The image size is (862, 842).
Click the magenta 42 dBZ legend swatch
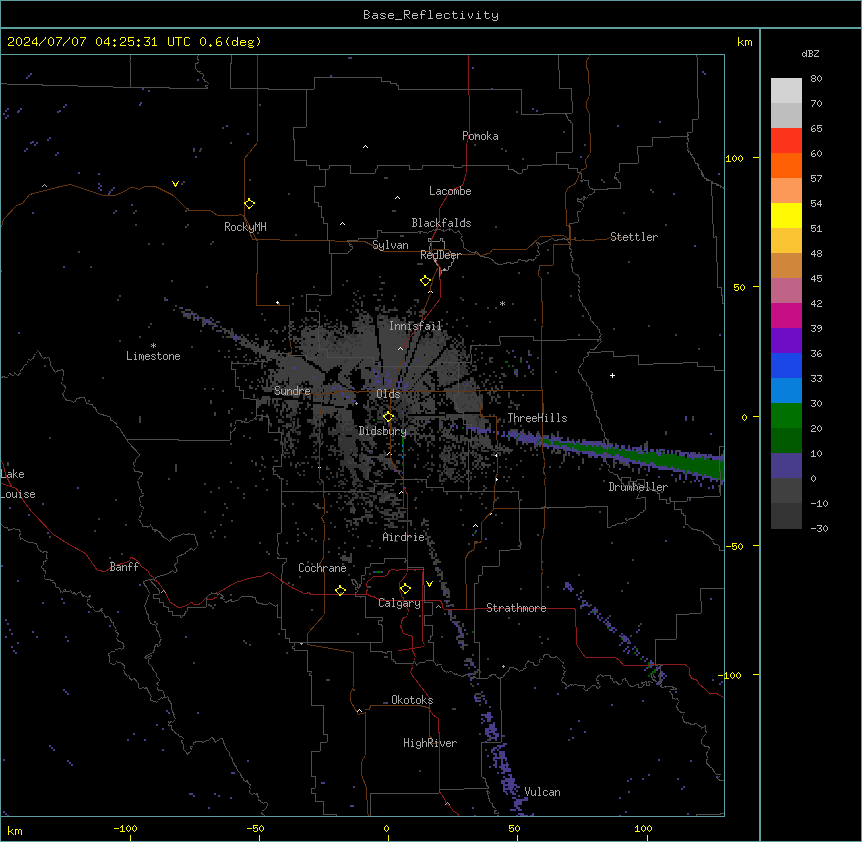[786, 315]
